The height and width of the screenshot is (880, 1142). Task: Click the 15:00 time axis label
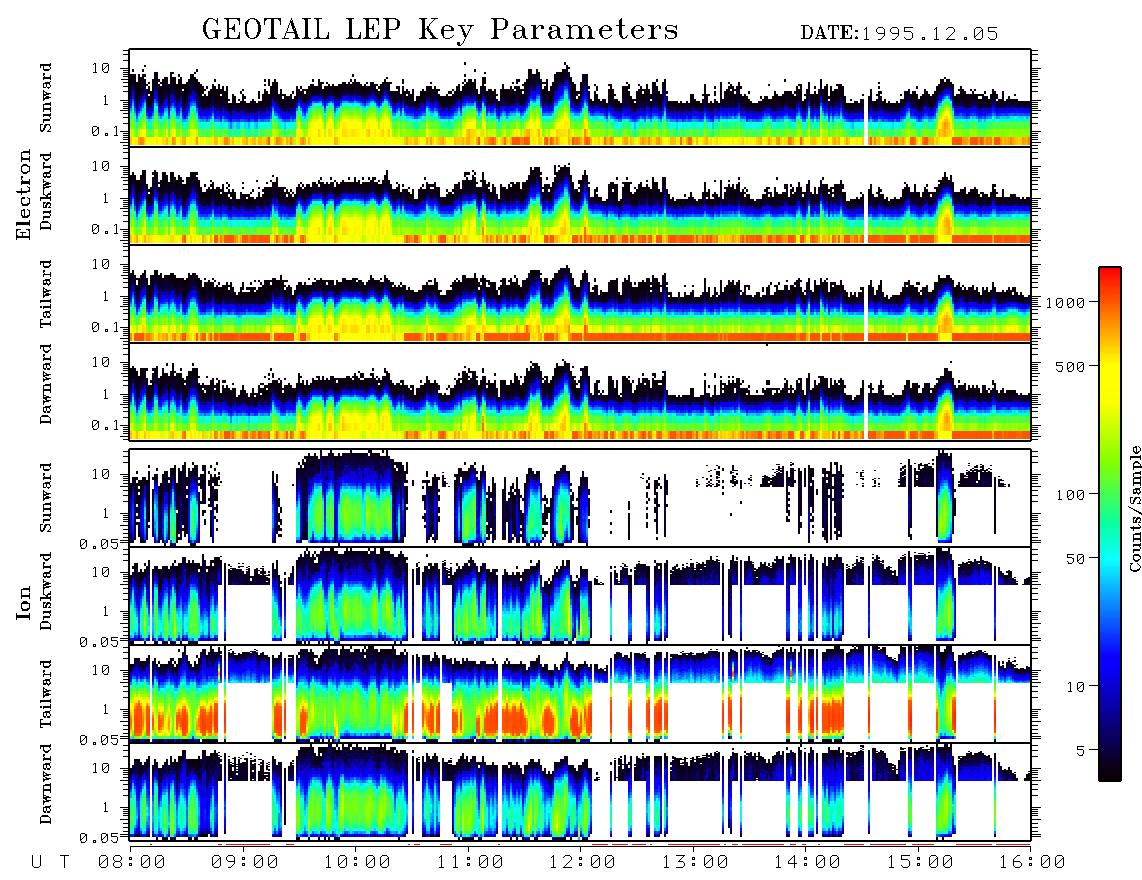click(920, 862)
